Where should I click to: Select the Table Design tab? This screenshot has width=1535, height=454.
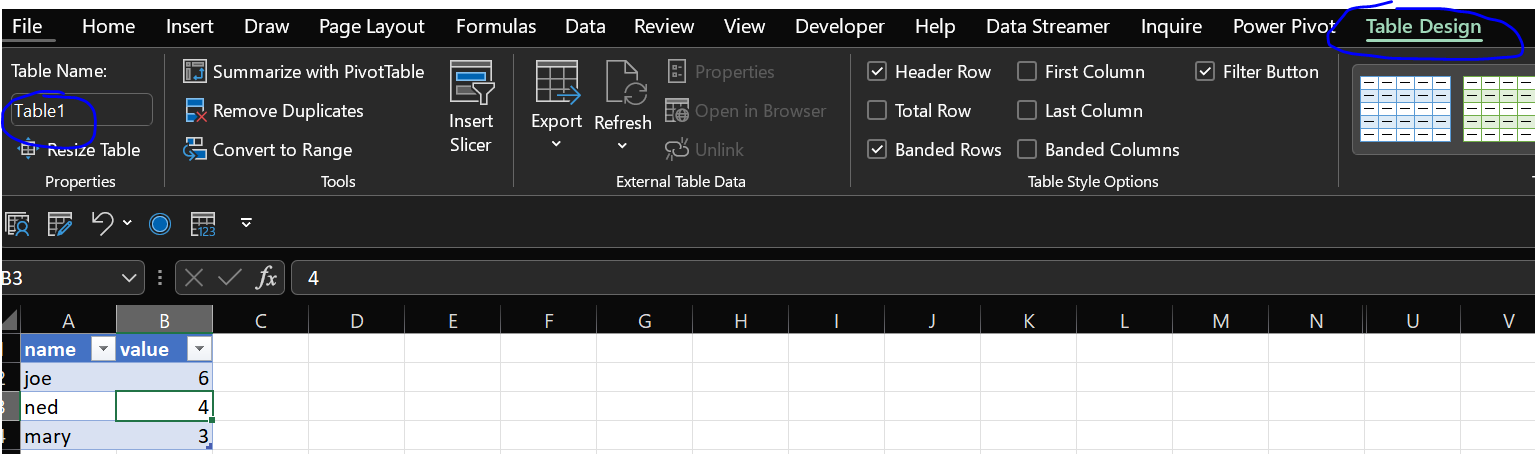(1423, 27)
